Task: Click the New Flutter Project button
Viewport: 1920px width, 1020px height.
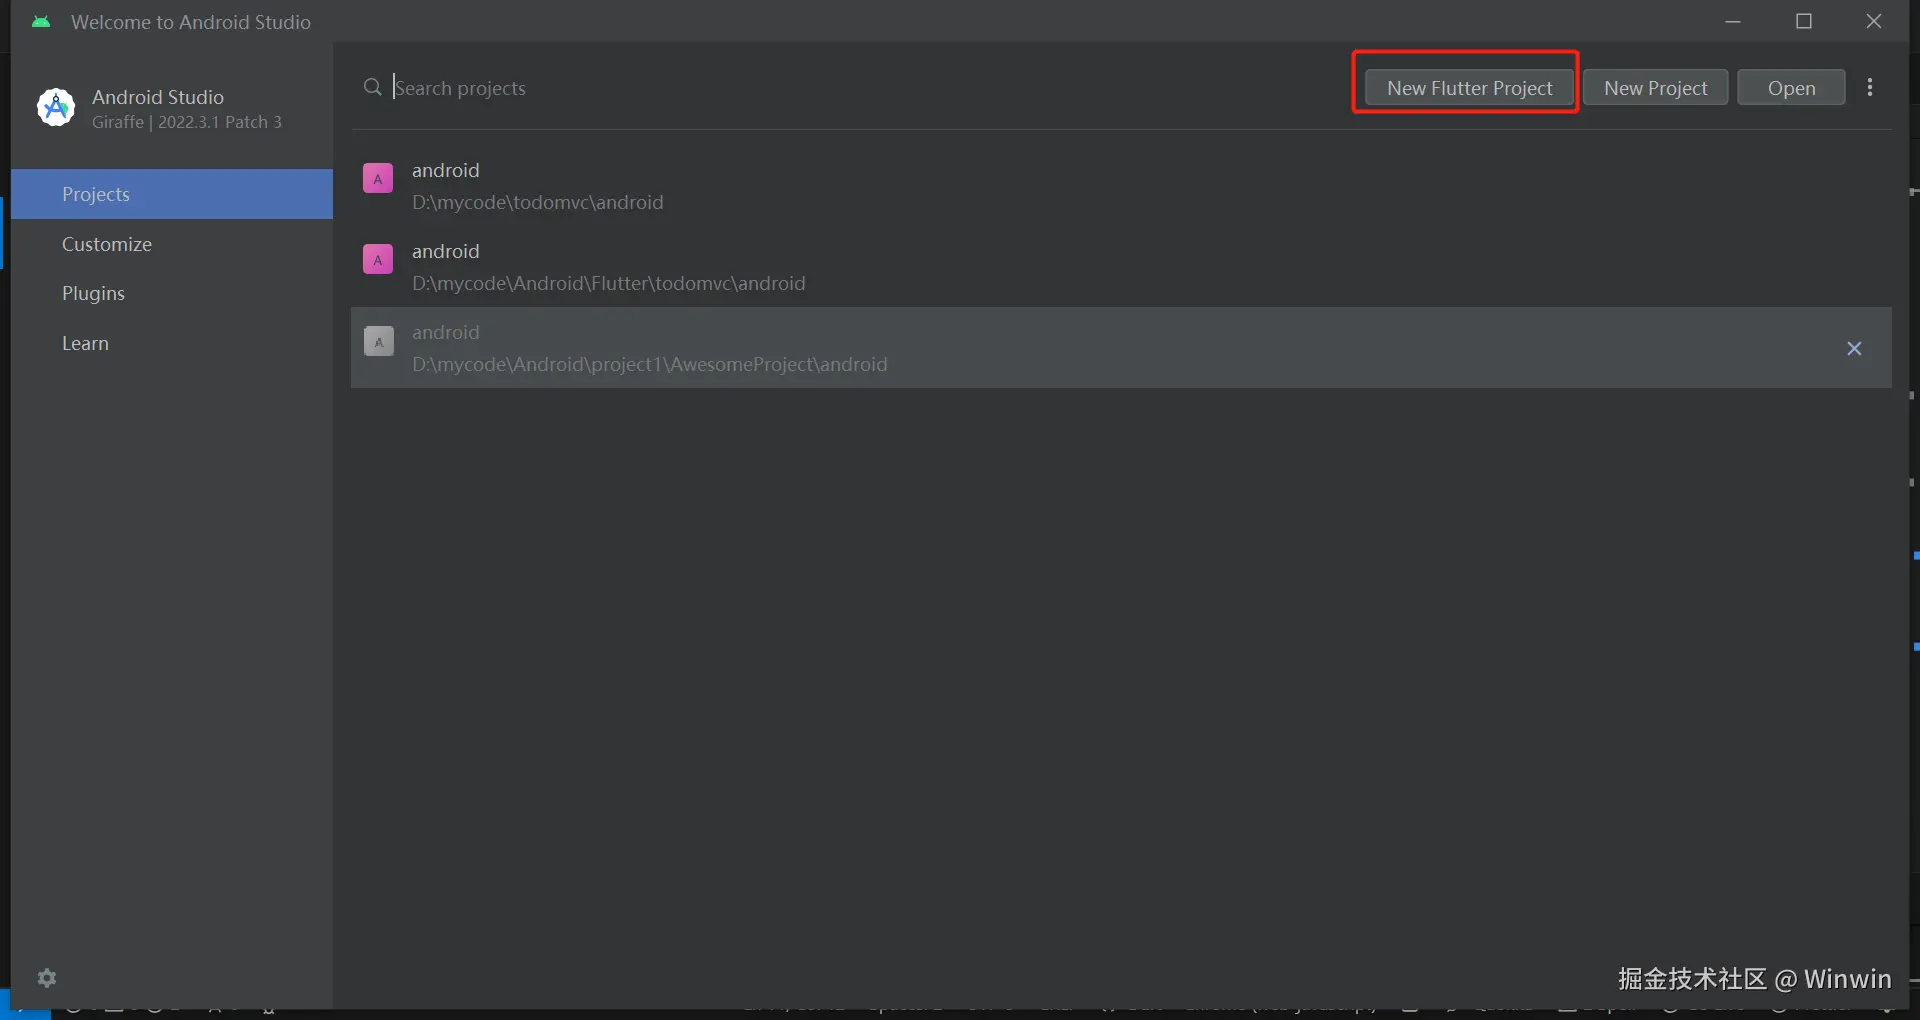Action: 1469,88
